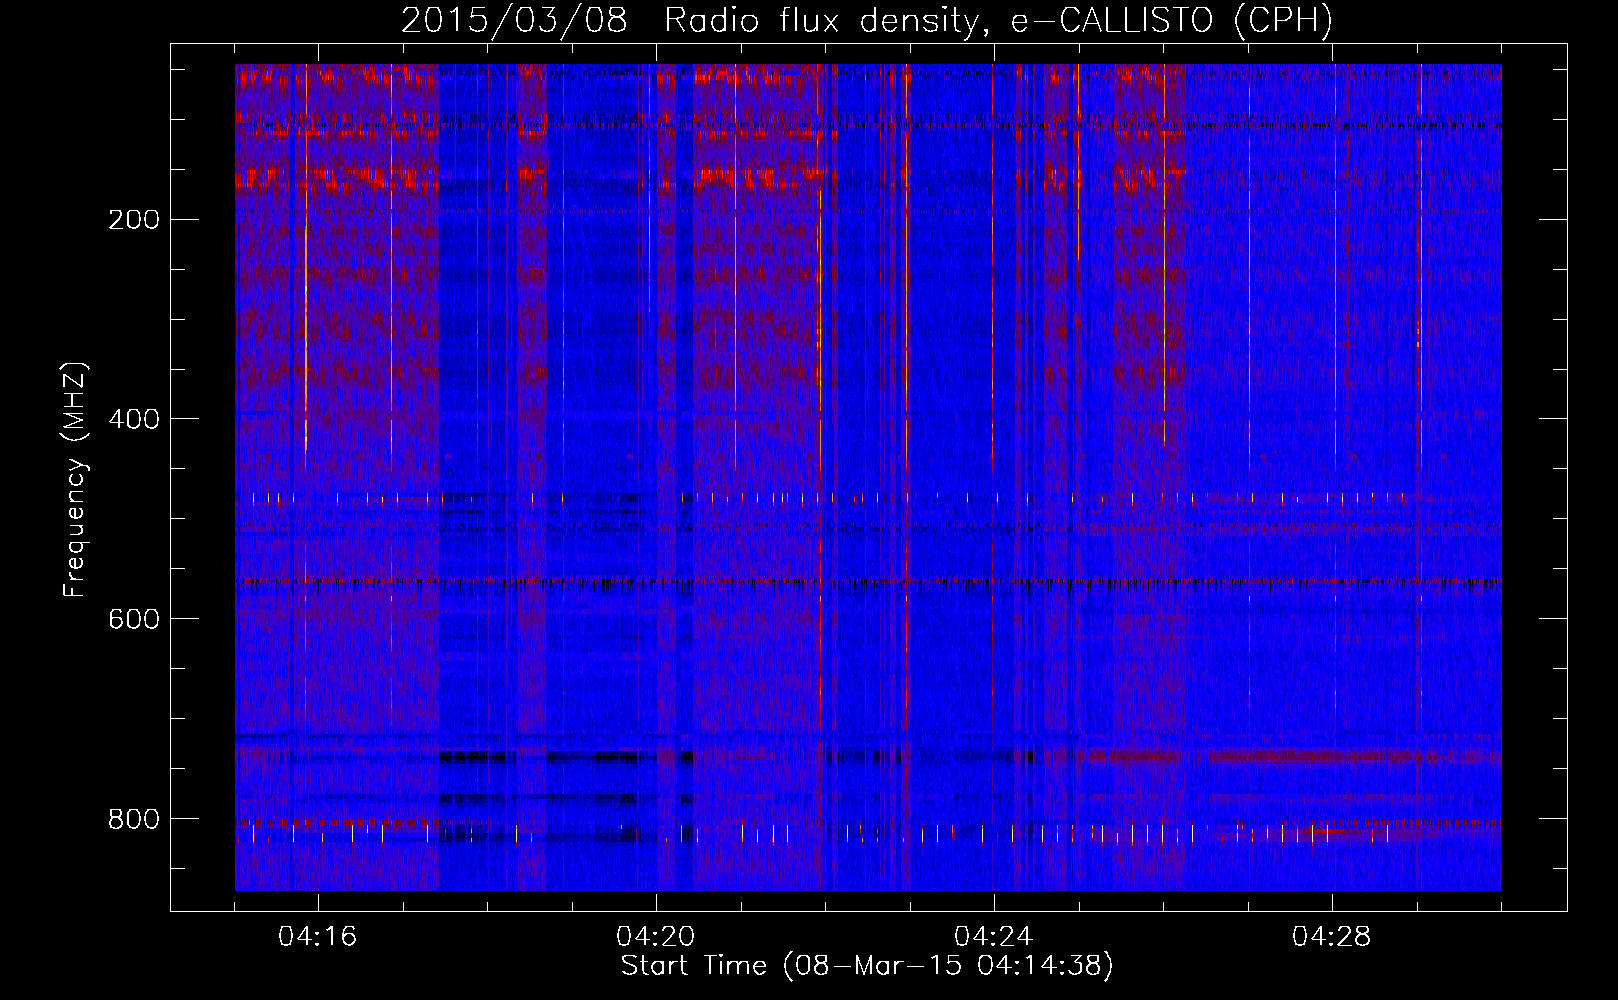The height and width of the screenshot is (1000, 1618).
Task: Select the 400 frequency tick label
Action: 134,419
